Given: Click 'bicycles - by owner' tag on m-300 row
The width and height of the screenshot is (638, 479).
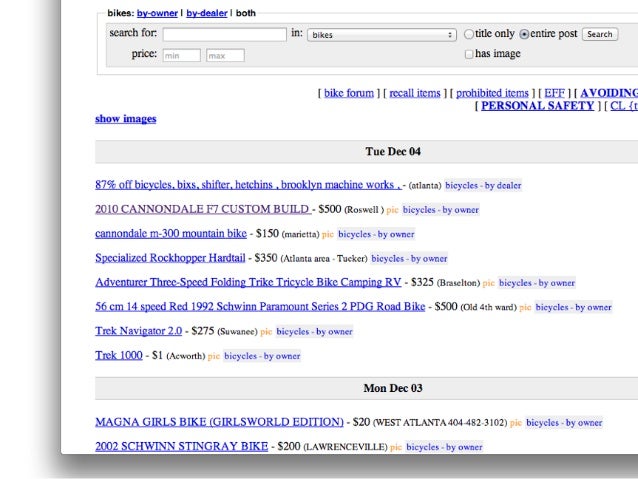Looking at the screenshot, I should click(376, 234).
